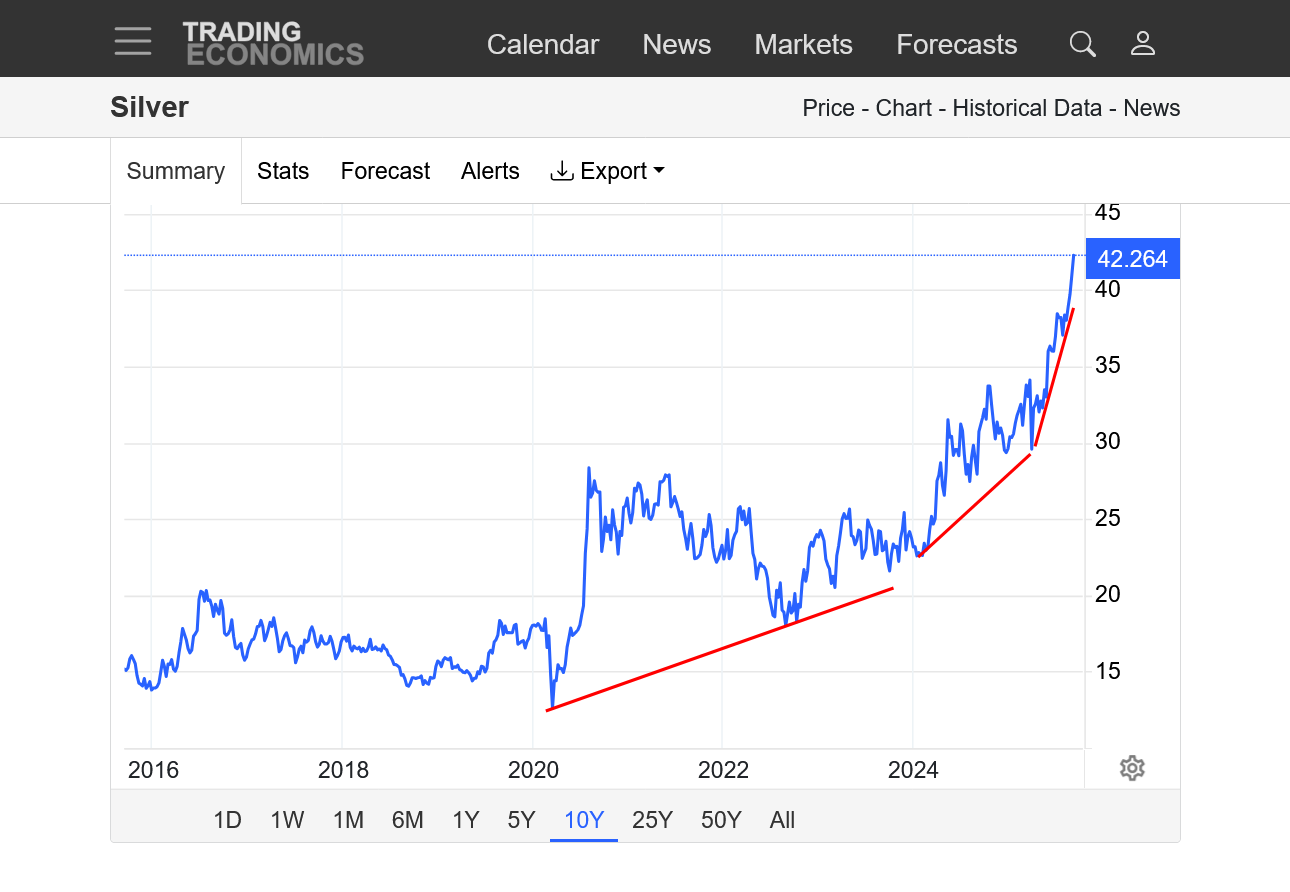Open the hamburger navigation menu
1290x892 pixels.
[133, 42]
